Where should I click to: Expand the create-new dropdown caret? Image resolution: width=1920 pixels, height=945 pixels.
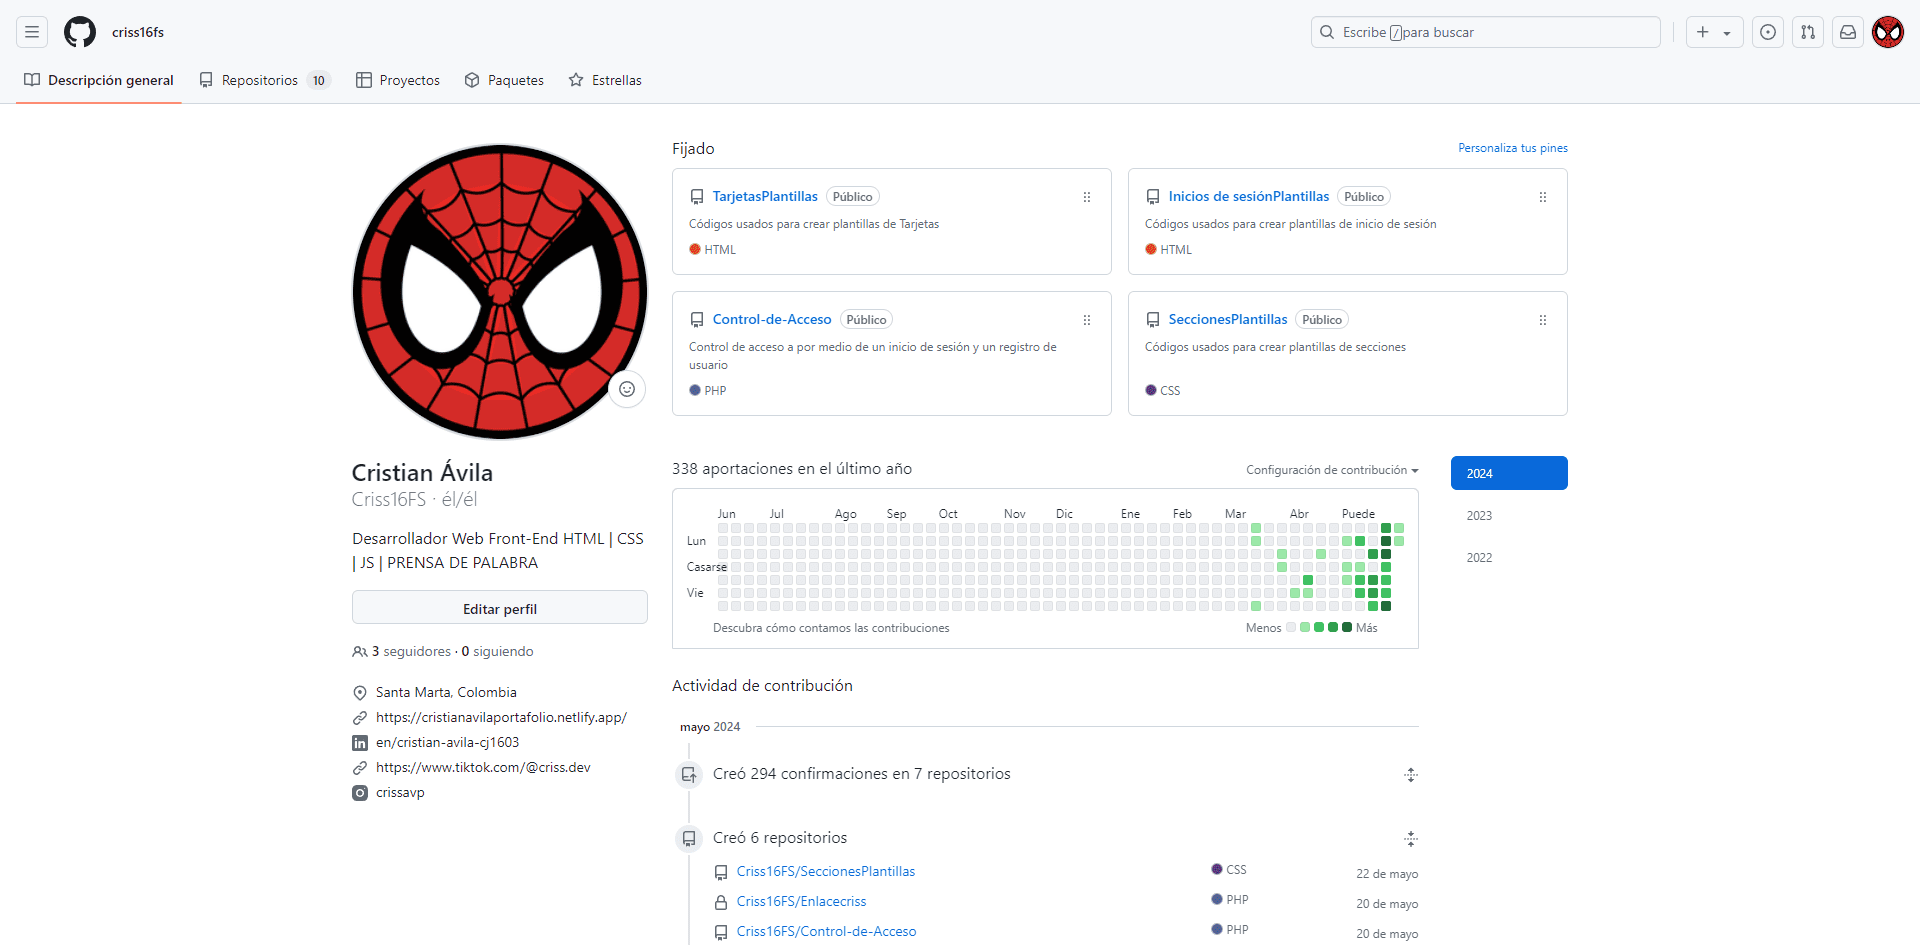(x=1727, y=33)
